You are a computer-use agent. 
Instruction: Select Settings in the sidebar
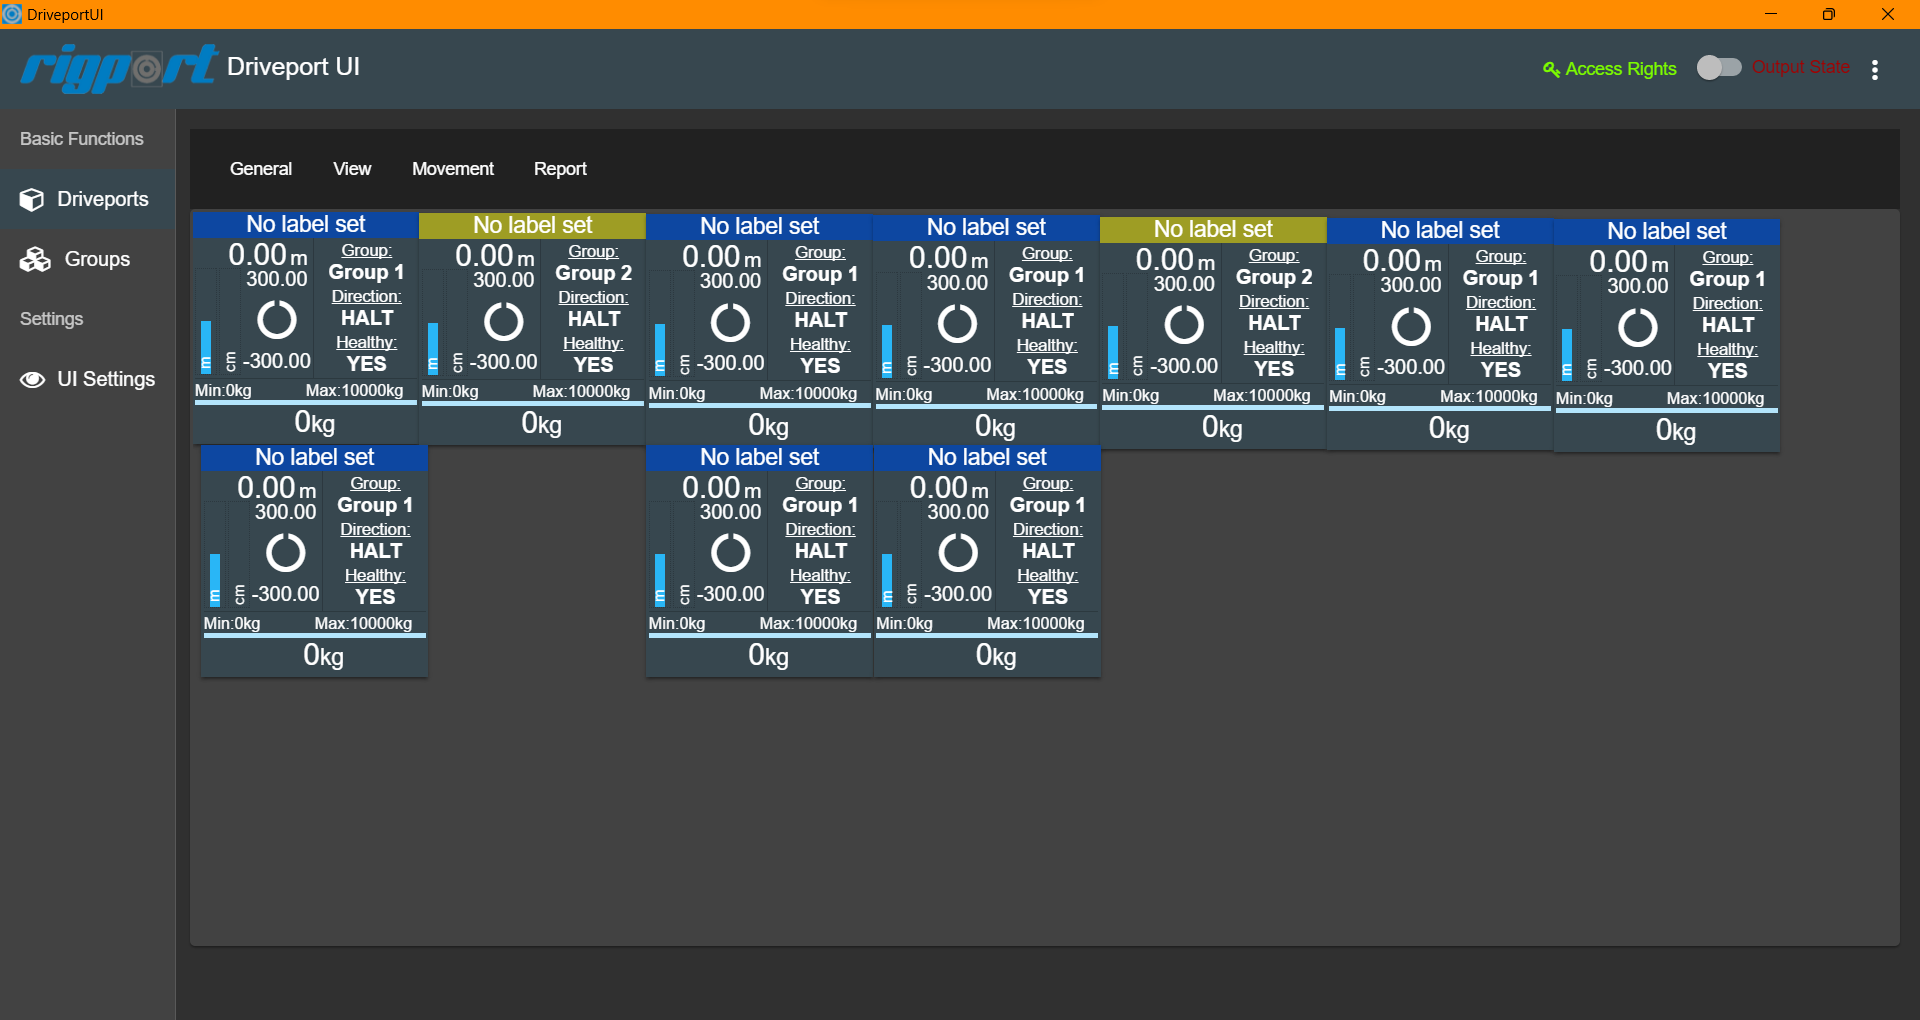click(x=52, y=319)
